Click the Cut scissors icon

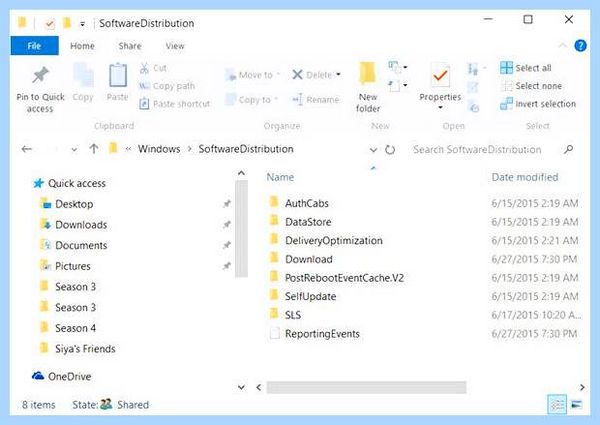pos(144,68)
